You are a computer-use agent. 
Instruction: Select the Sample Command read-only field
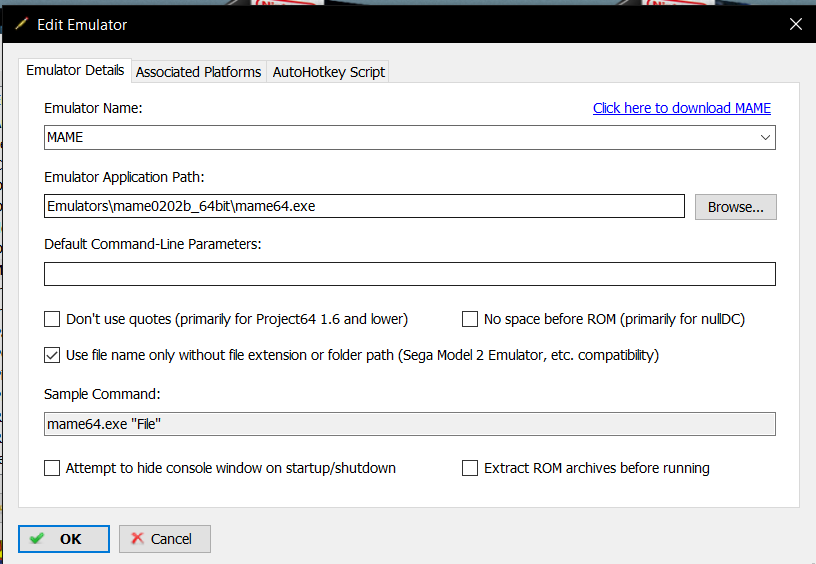(x=410, y=424)
